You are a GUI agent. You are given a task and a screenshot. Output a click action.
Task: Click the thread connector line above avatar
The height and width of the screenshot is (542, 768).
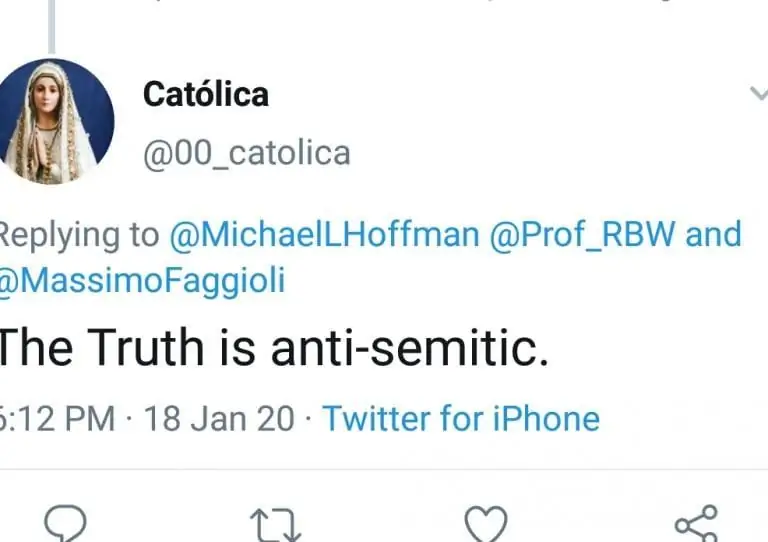51,25
